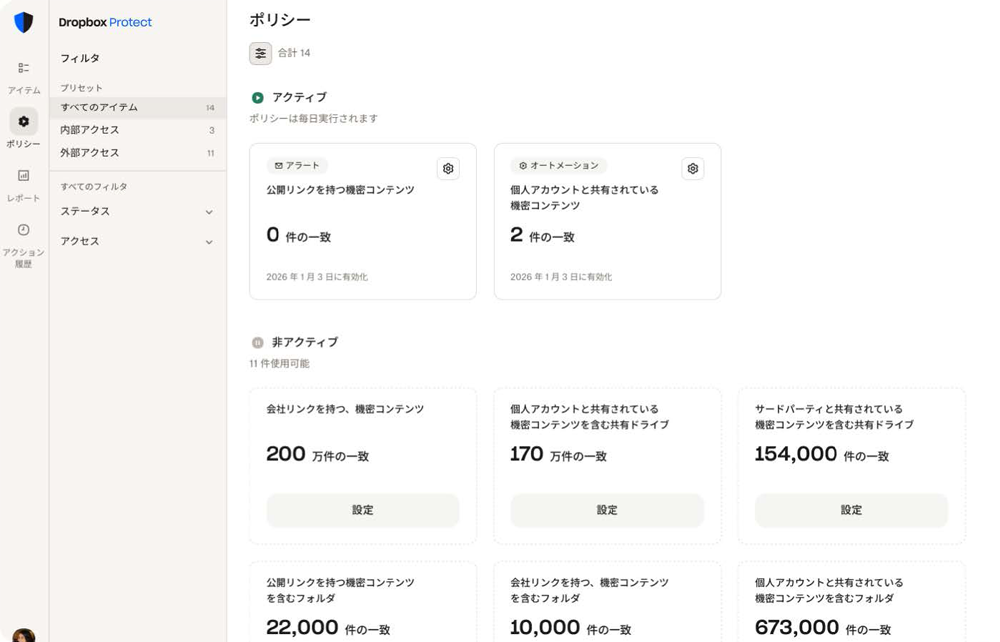Open the 公開リンクを持つ機密コンテンツ alert card
This screenshot has width=1000, height=642.
[363, 221]
